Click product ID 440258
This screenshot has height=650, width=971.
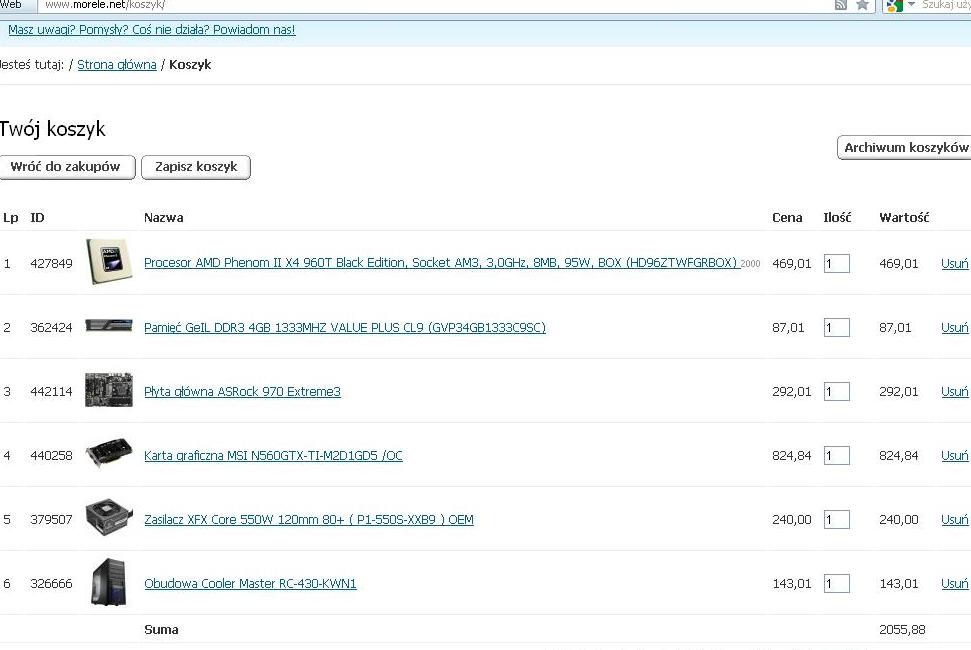(51, 456)
